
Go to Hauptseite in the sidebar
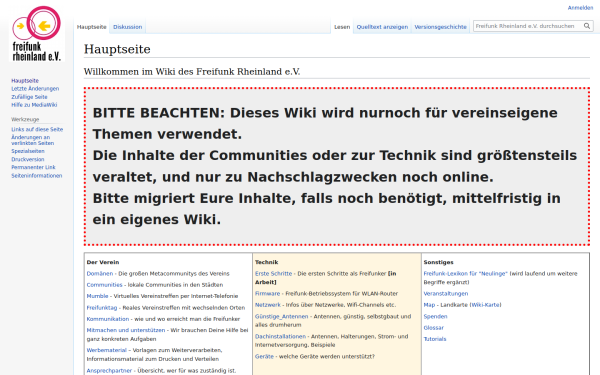[x=25, y=80]
